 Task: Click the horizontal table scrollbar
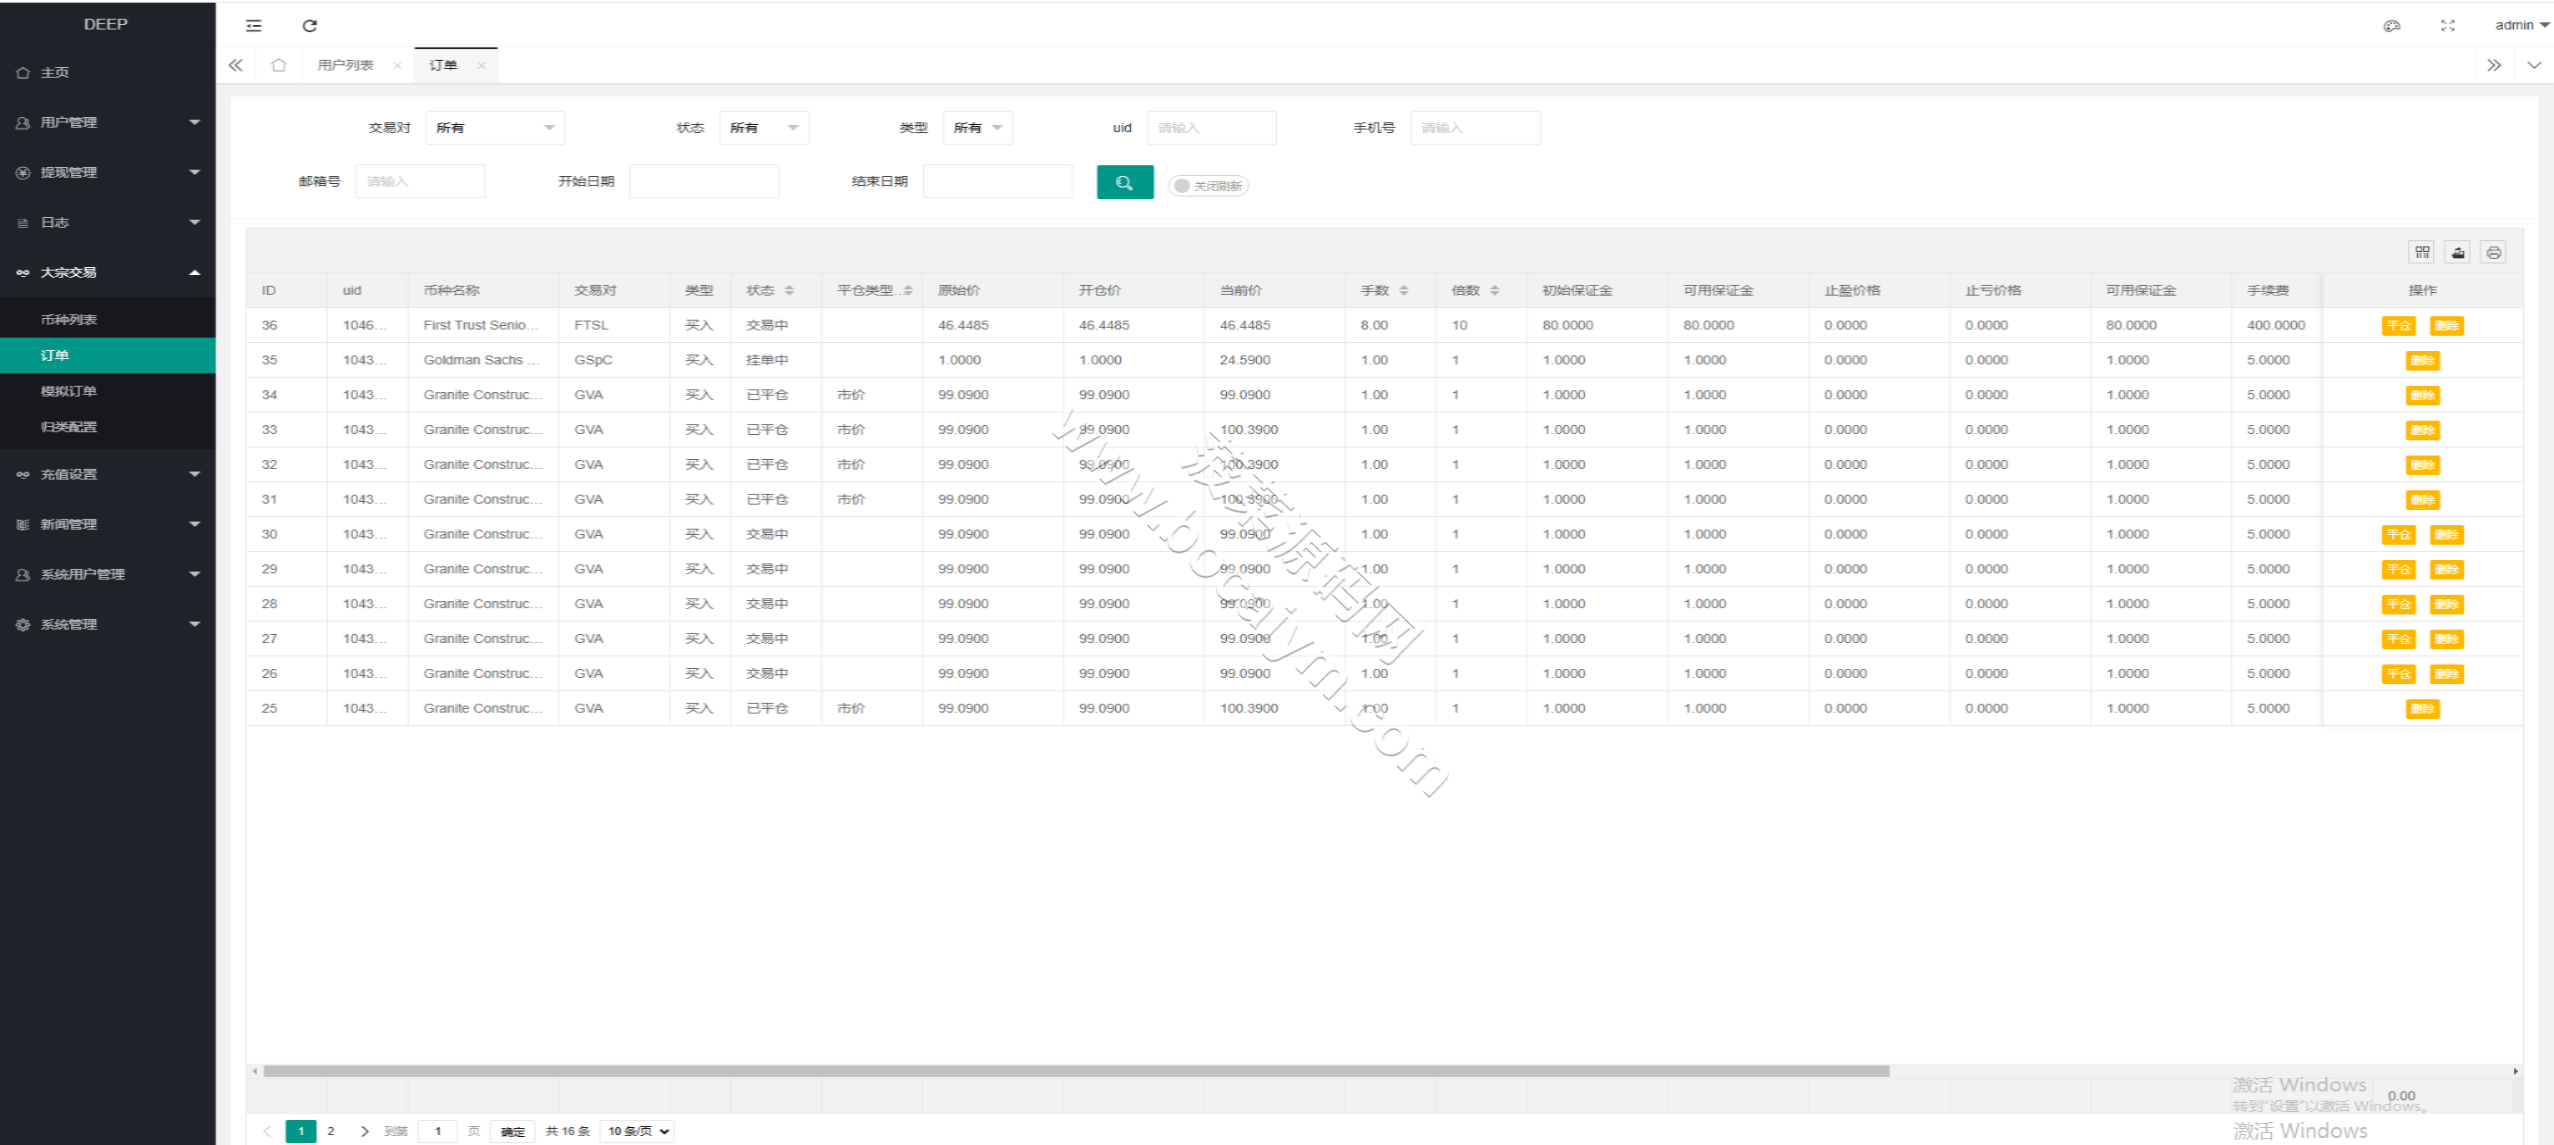(1076, 1071)
